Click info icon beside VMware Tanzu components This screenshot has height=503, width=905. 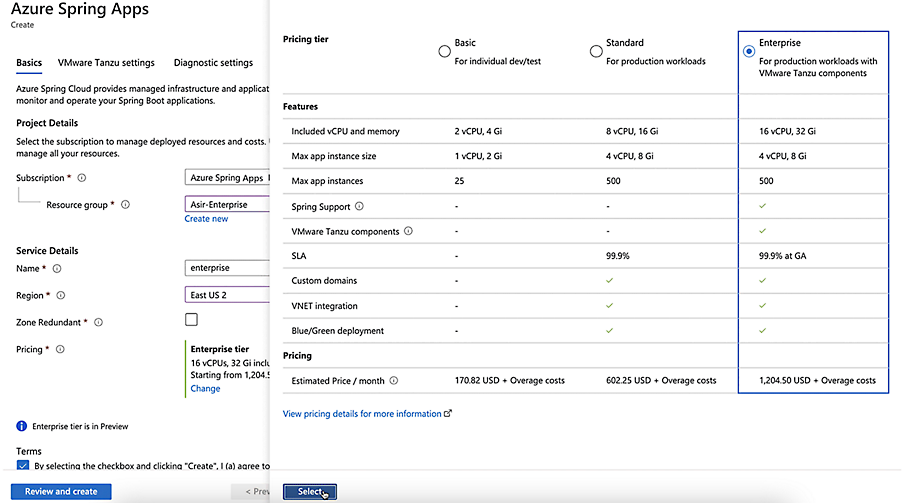click(408, 232)
